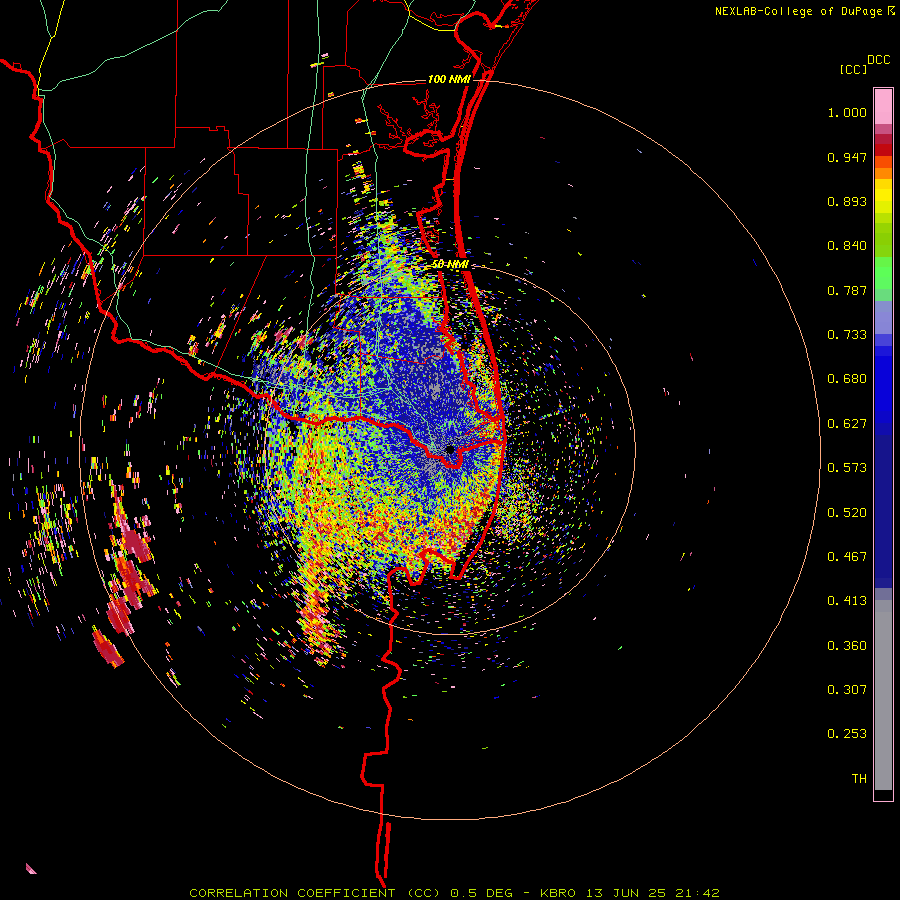Click the TH threshold label
The image size is (900, 900).
[x=859, y=779]
